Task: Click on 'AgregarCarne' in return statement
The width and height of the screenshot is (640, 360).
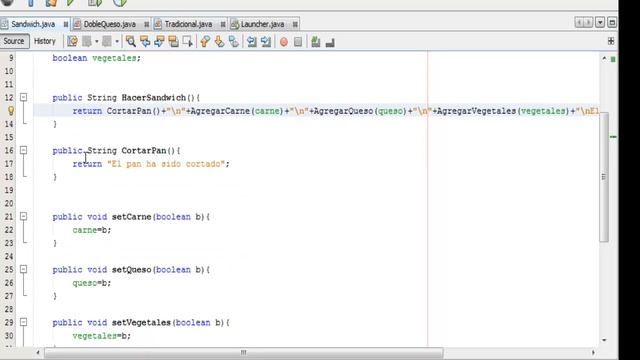Action: [220, 111]
